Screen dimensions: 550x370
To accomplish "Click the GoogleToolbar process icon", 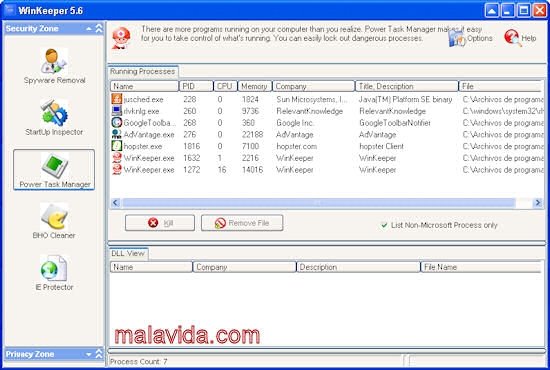I will point(116,122).
